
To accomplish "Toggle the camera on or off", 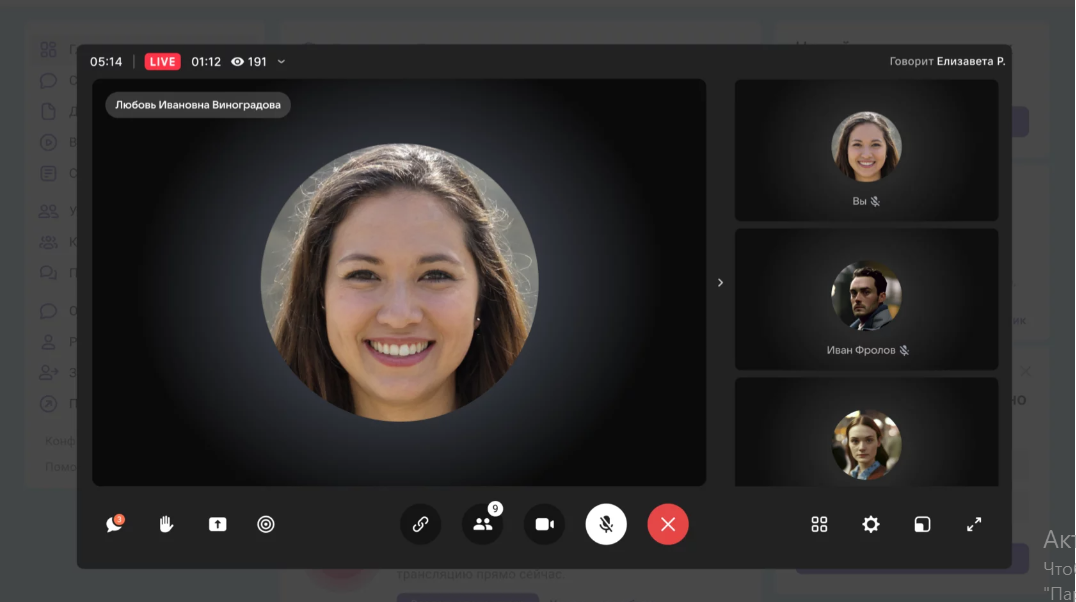I will click(x=544, y=524).
